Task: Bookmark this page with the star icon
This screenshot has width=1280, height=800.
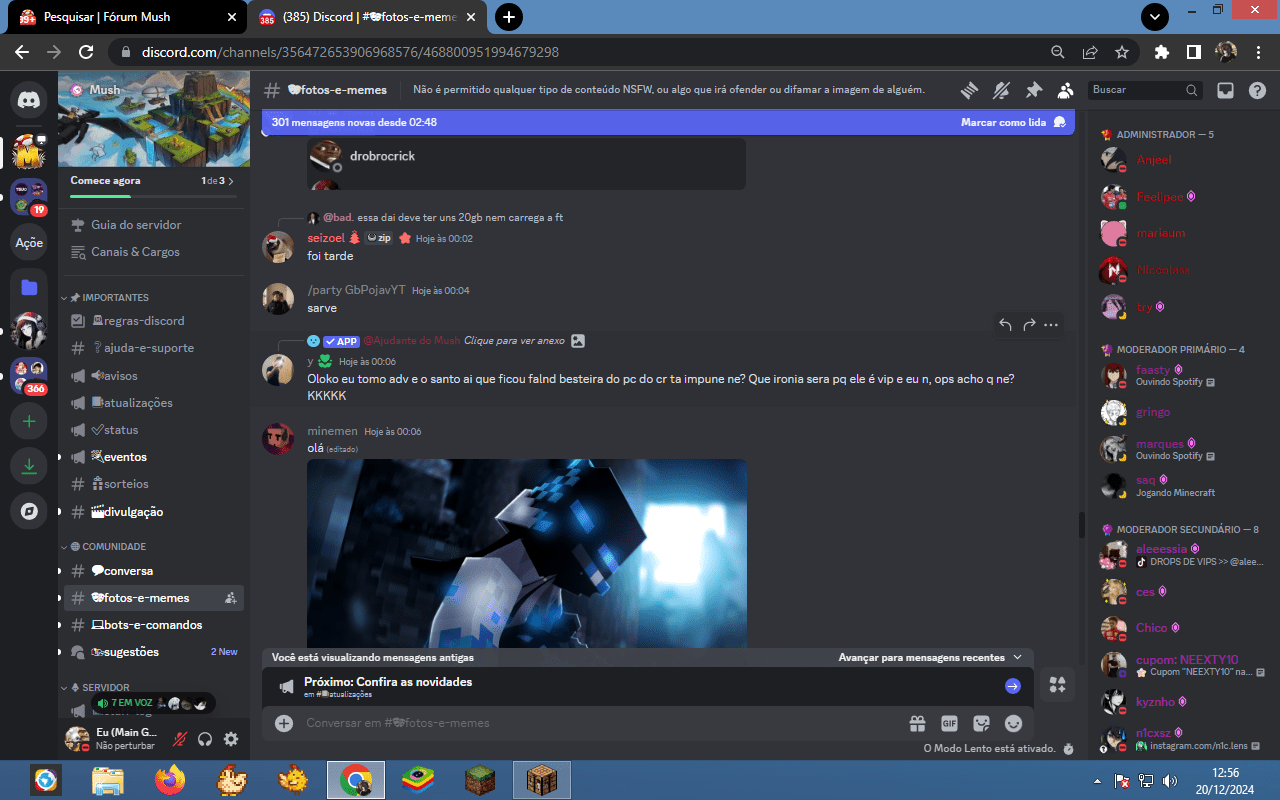Action: pyautogui.click(x=1122, y=52)
